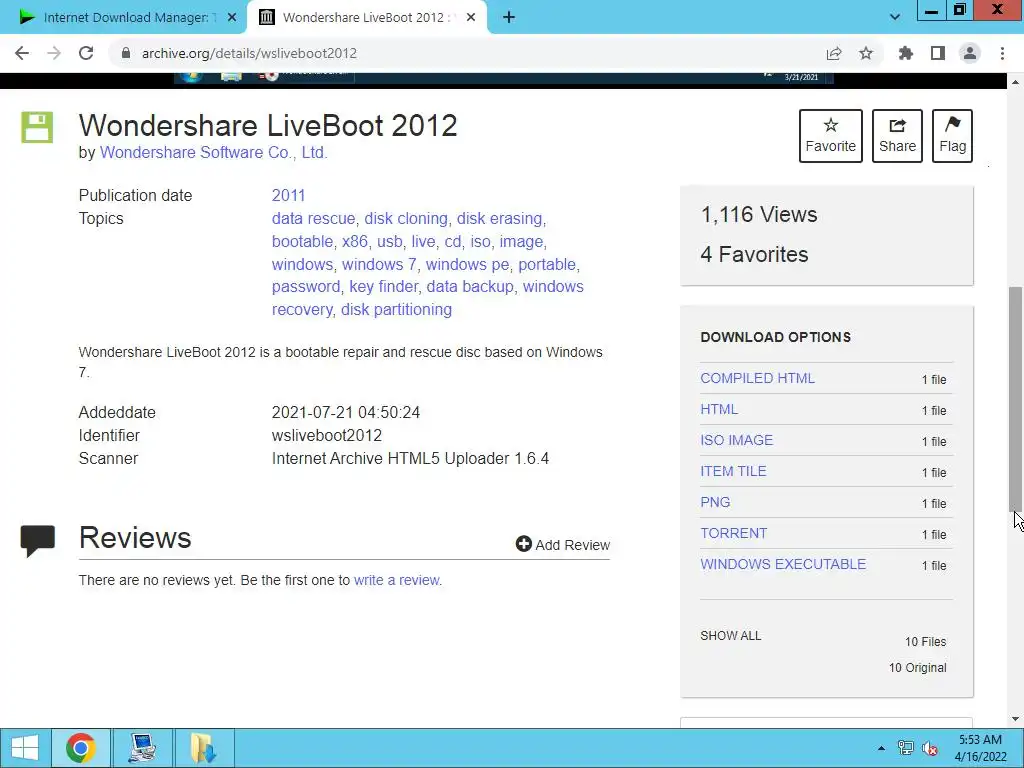Open the usb topic link
Screen dimensions: 1024x768
click(389, 242)
